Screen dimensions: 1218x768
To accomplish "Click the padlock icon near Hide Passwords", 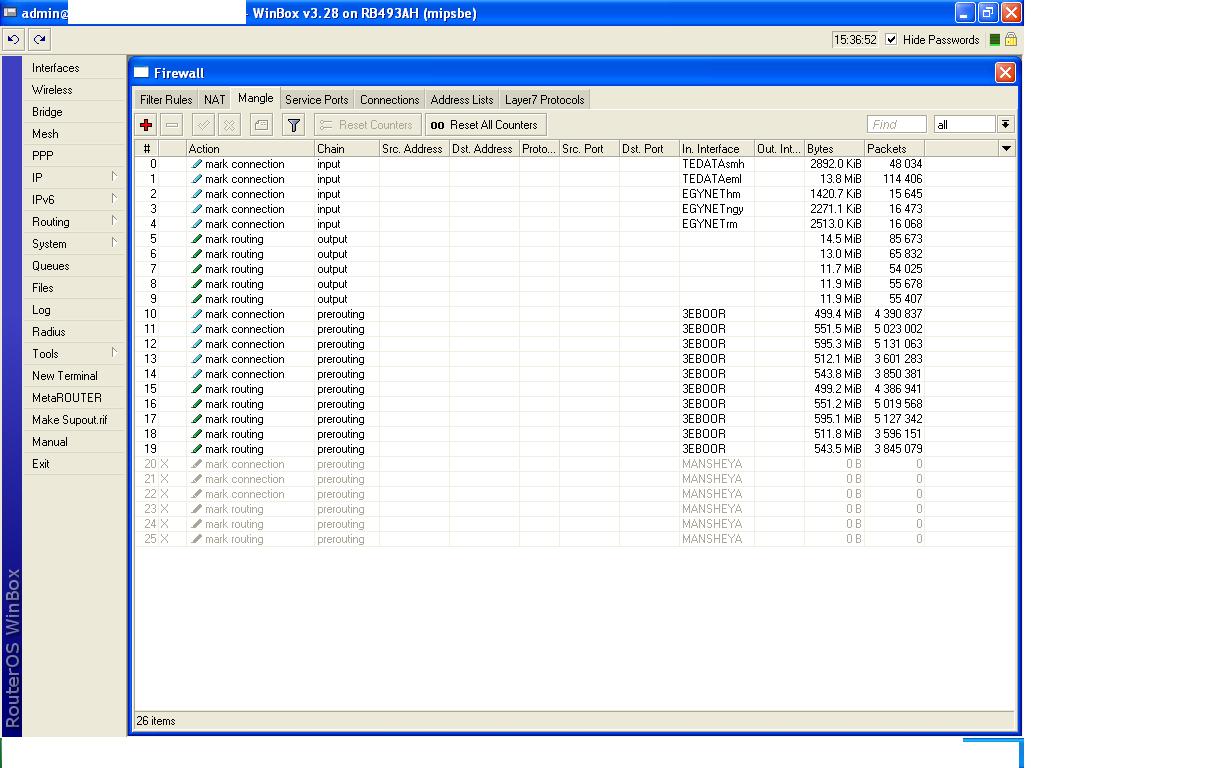I will 1010,40.
